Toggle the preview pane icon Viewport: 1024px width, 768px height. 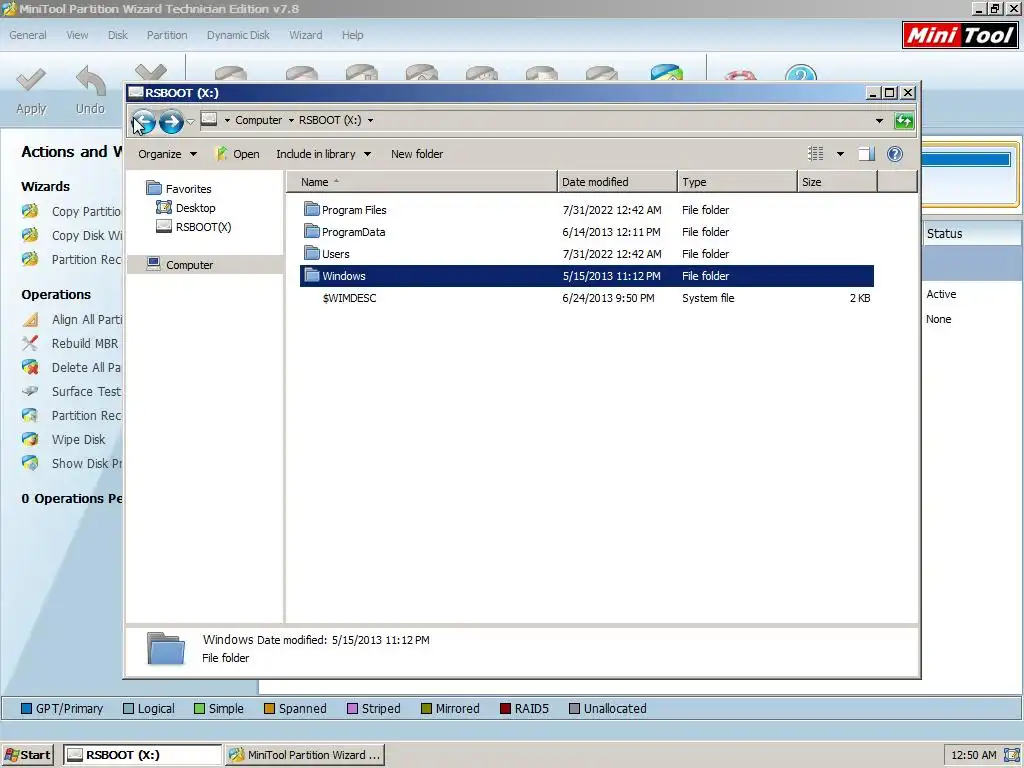pos(866,153)
